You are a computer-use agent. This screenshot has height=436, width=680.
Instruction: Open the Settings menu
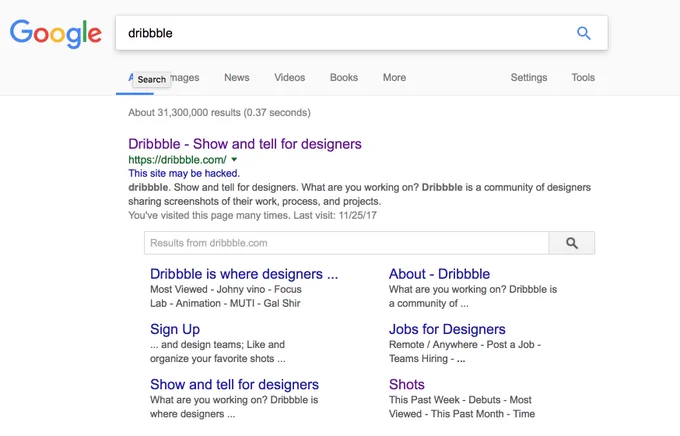(529, 78)
